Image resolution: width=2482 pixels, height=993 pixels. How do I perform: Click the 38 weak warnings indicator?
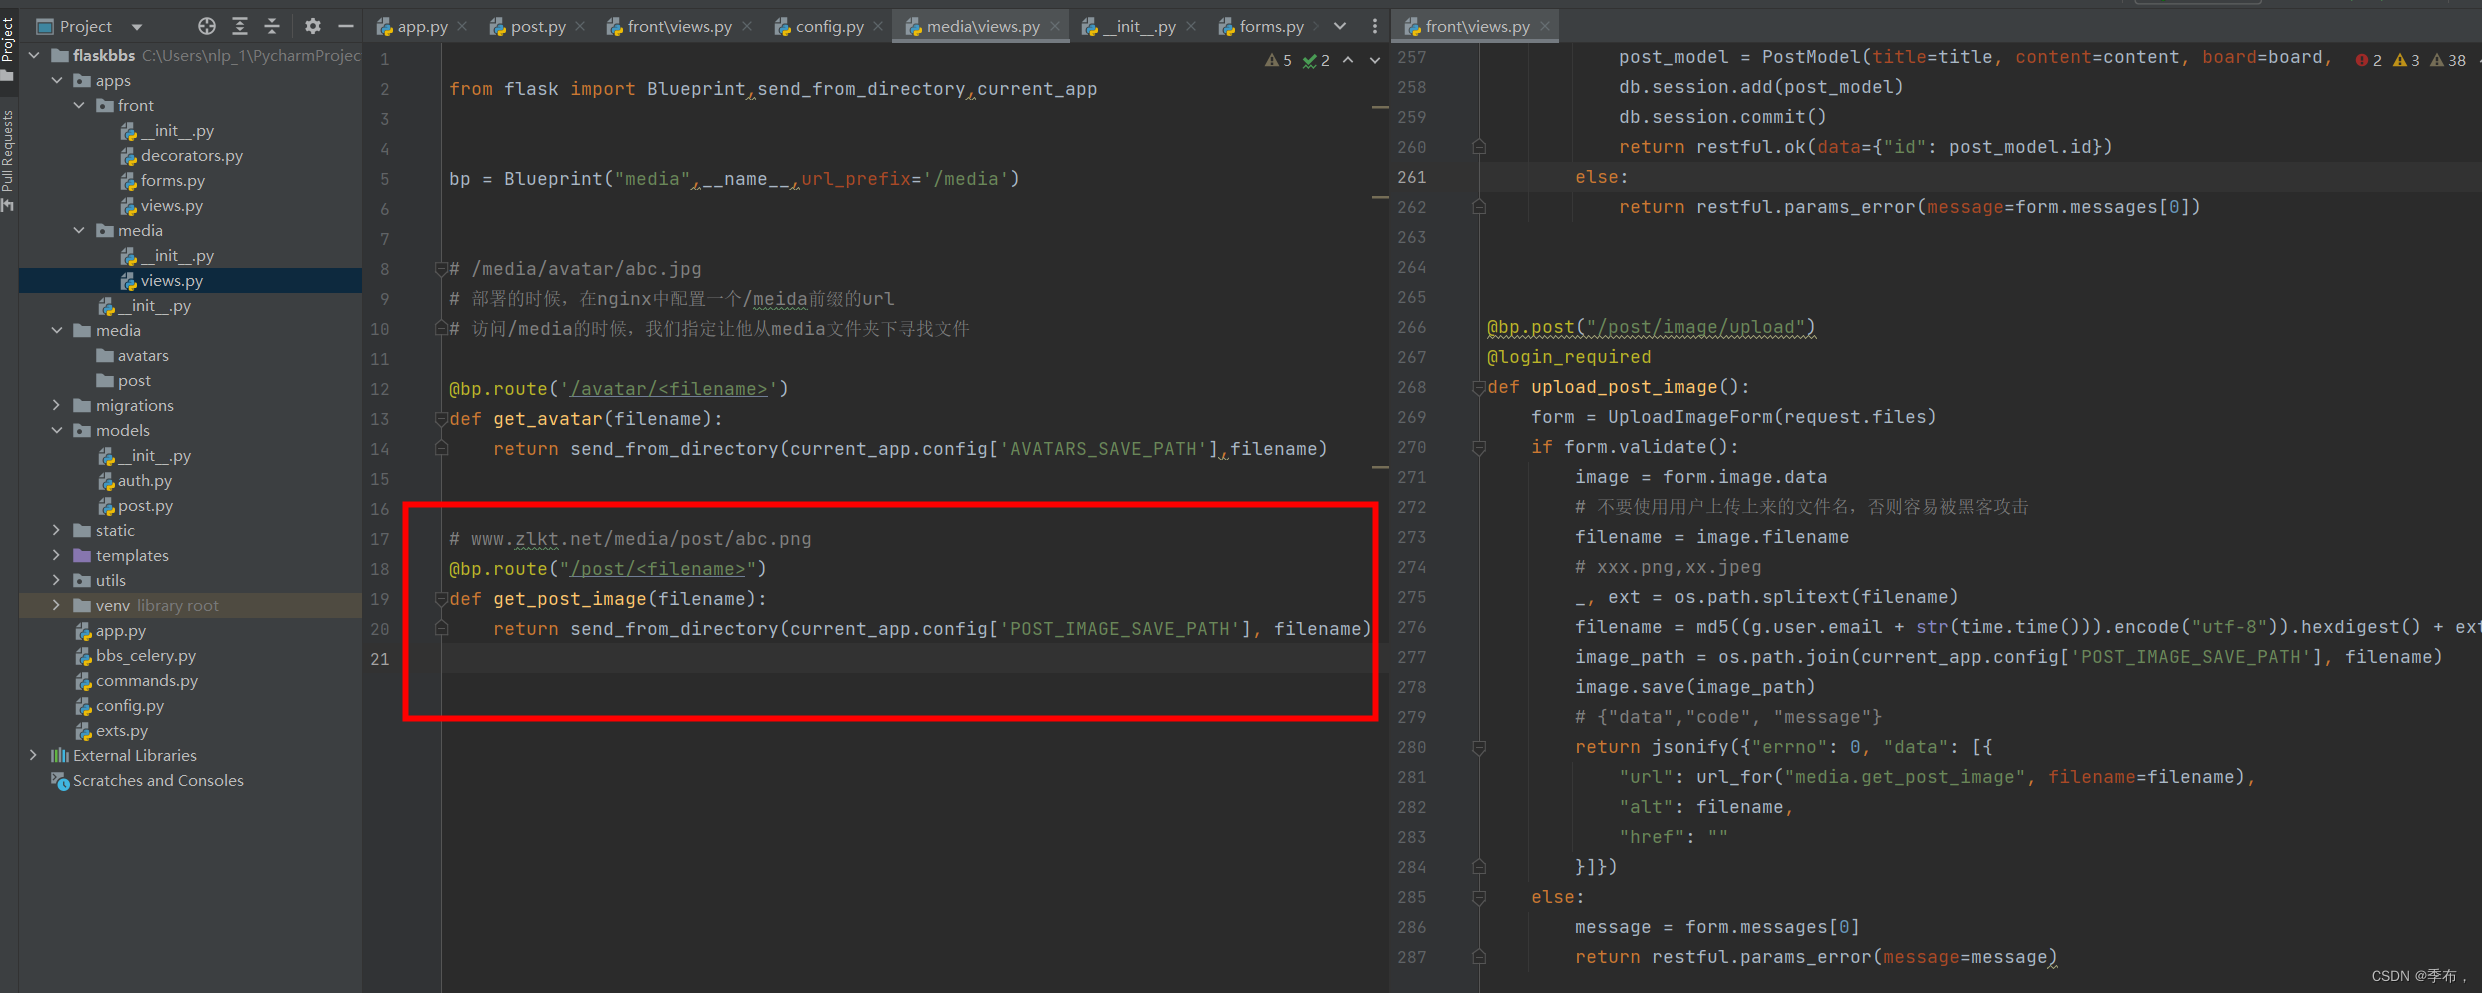2448,61
